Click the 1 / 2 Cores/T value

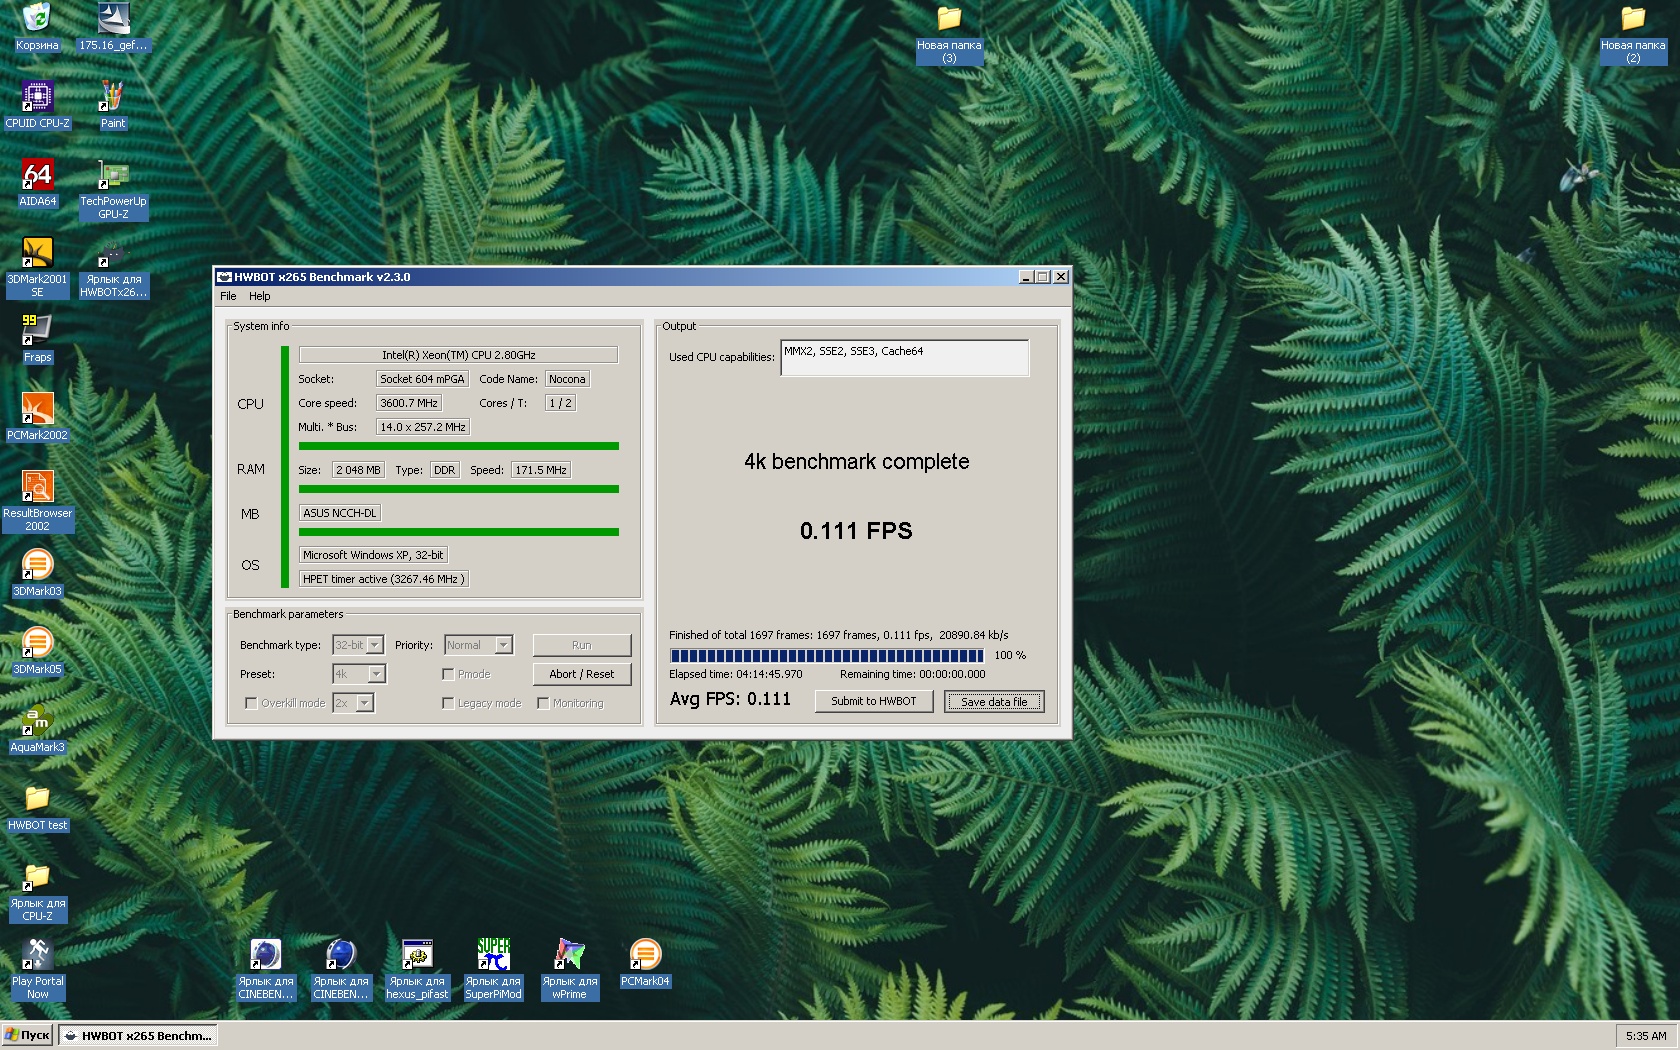[560, 403]
